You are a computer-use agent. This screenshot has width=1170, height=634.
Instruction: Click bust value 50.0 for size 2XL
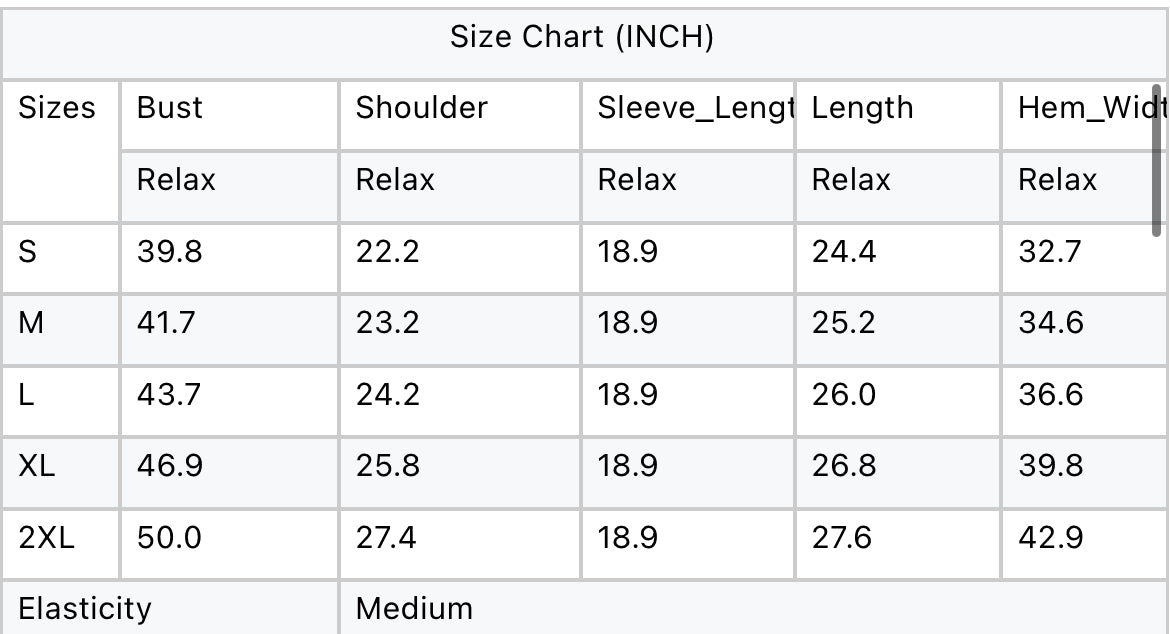(x=169, y=538)
